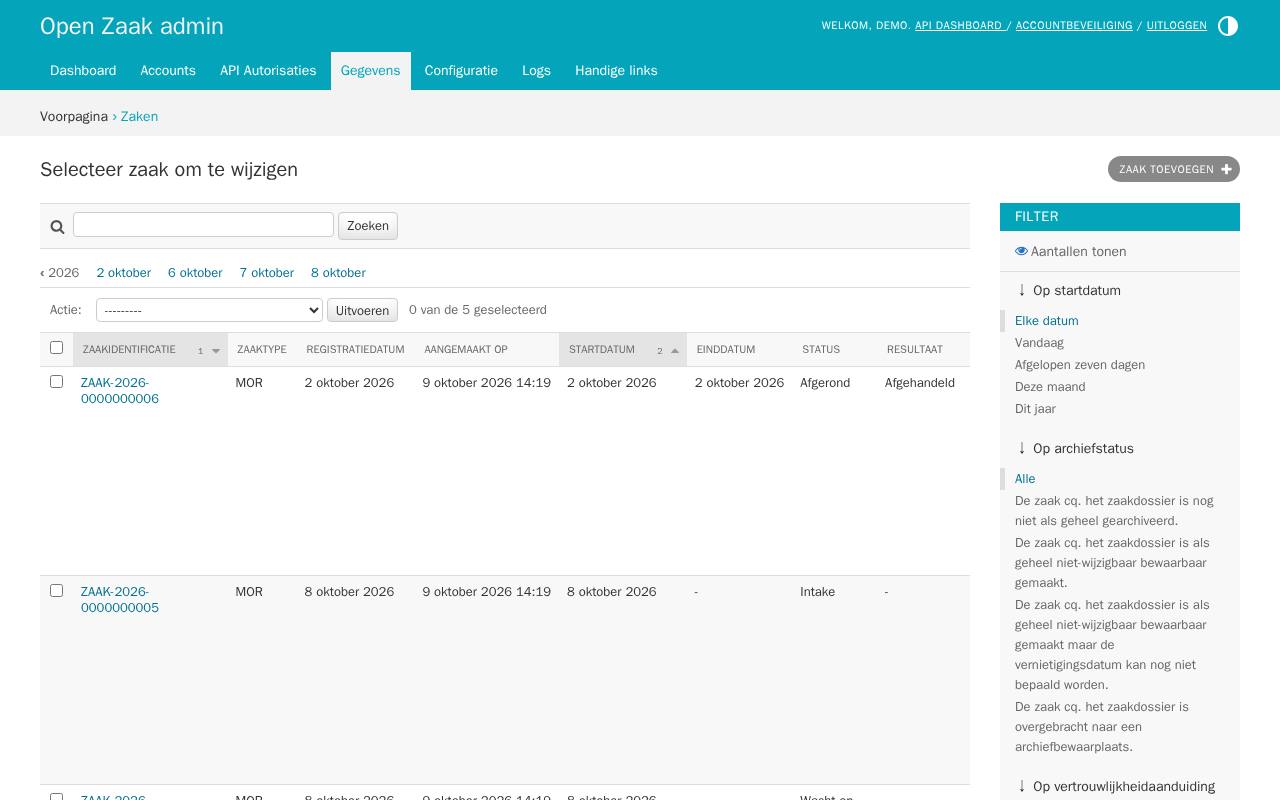
Task: Filter by date 7 oktober
Action: coord(267,272)
